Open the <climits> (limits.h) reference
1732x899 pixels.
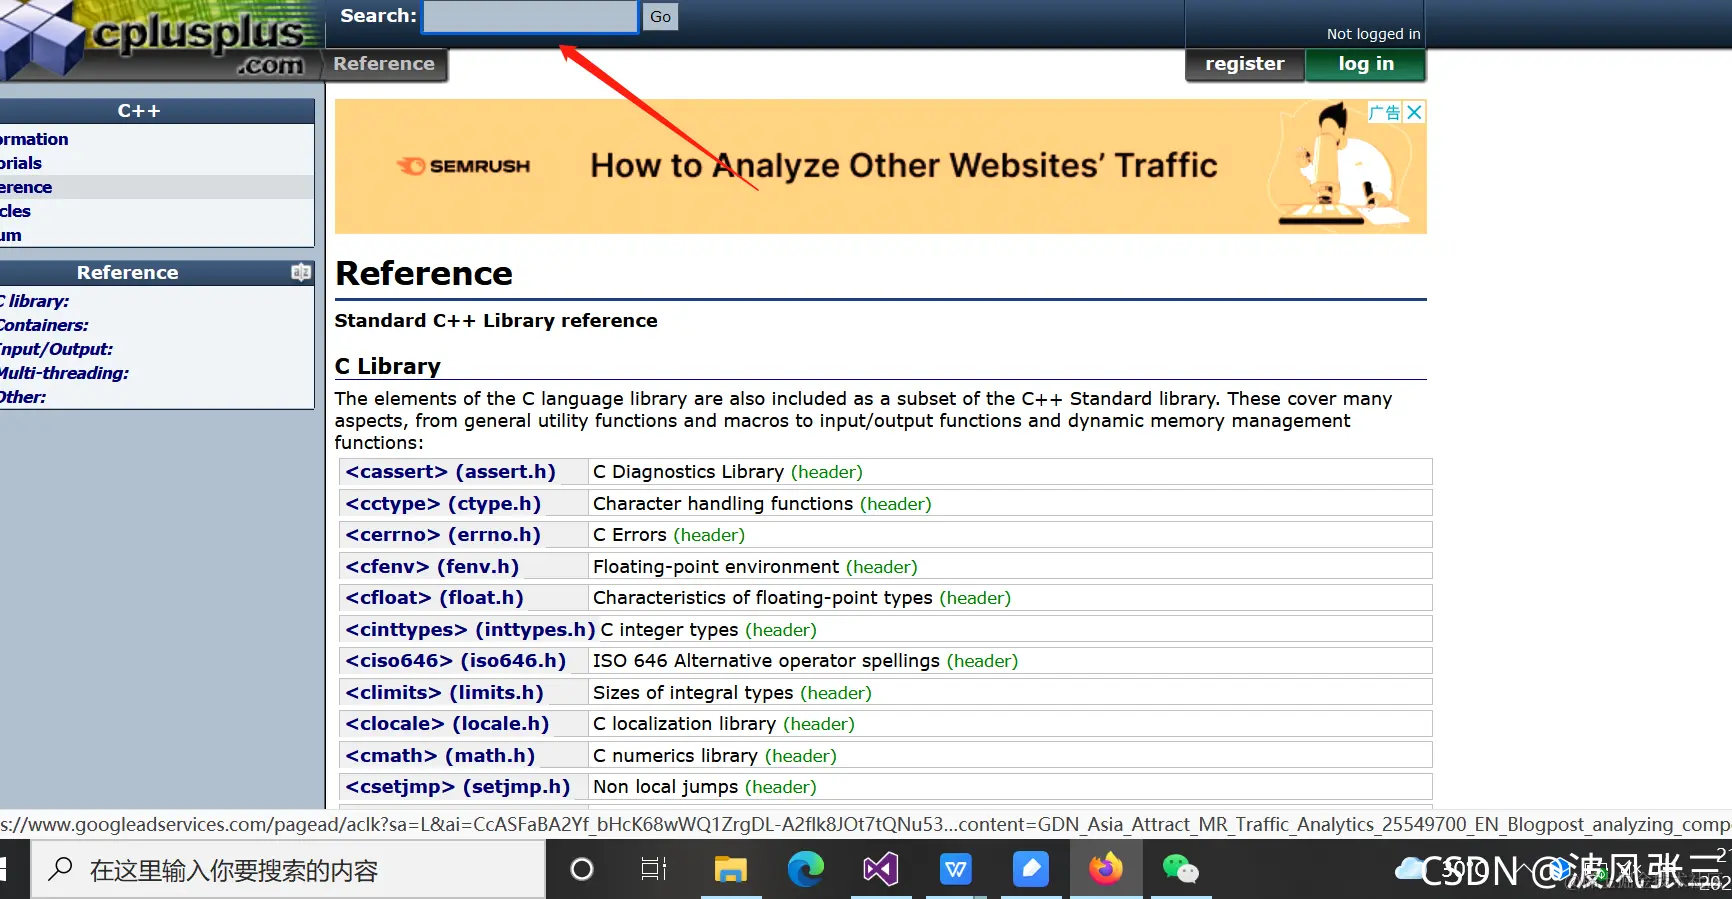click(x=444, y=693)
